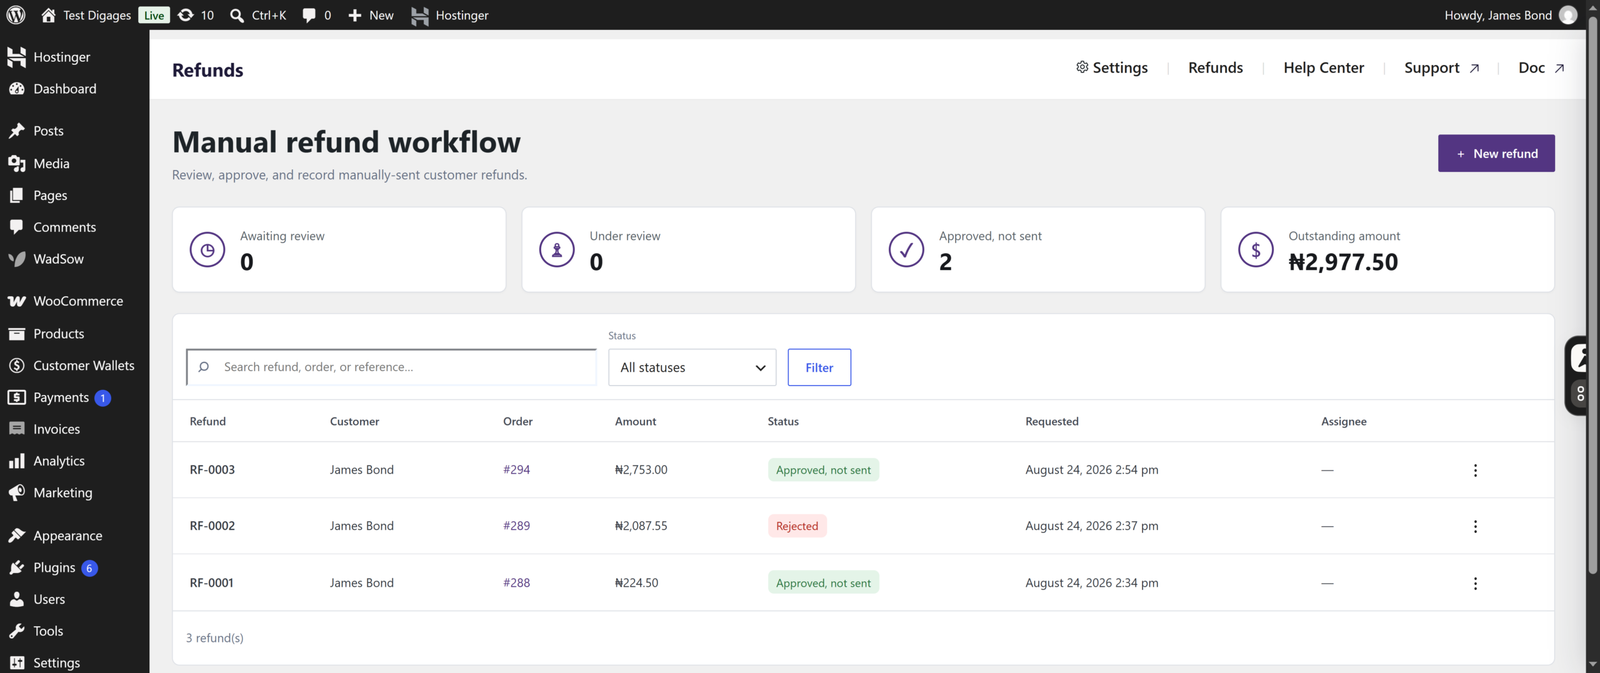Open the three-dot menu for RF-0003
The height and width of the screenshot is (673, 1600).
point(1475,470)
